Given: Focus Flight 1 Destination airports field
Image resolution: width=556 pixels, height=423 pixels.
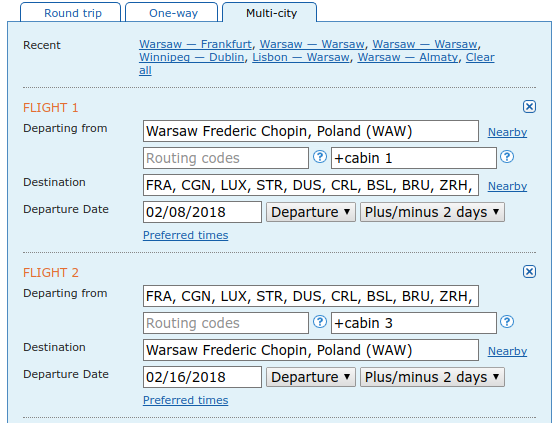Looking at the screenshot, I should tap(311, 185).
